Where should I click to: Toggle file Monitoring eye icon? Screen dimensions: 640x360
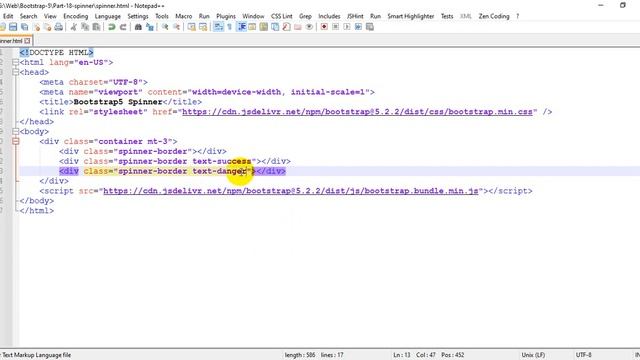coord(309,27)
